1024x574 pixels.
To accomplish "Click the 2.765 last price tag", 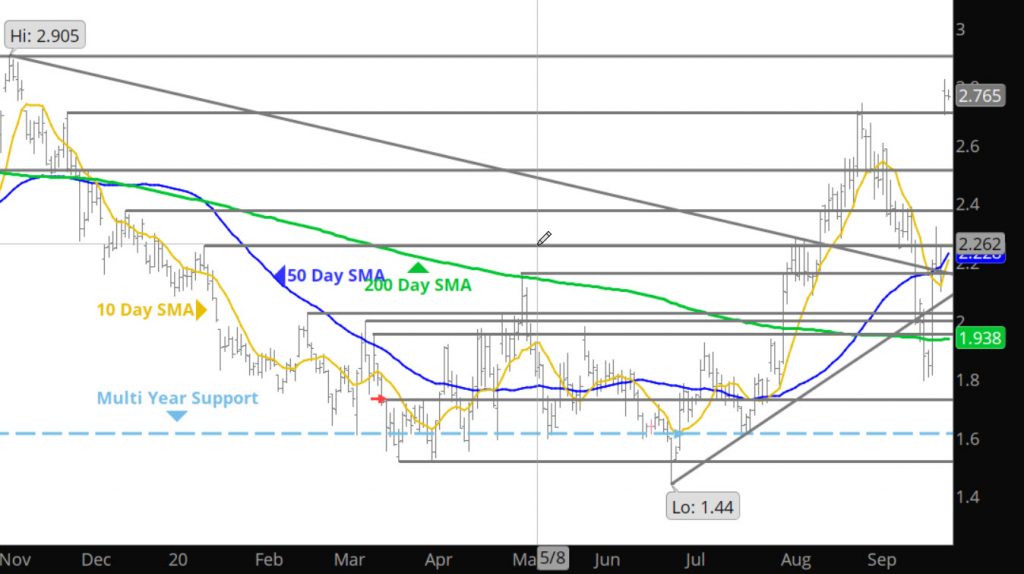I will coord(979,97).
